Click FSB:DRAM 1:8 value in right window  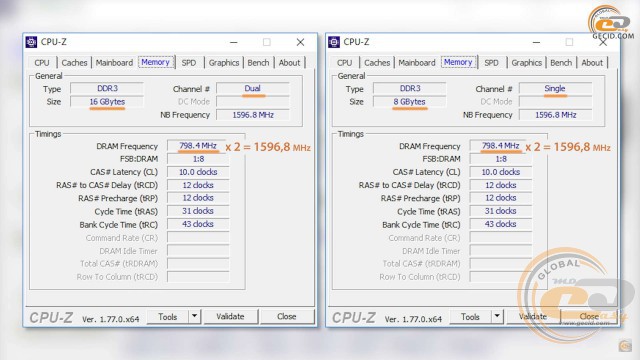tap(500, 159)
